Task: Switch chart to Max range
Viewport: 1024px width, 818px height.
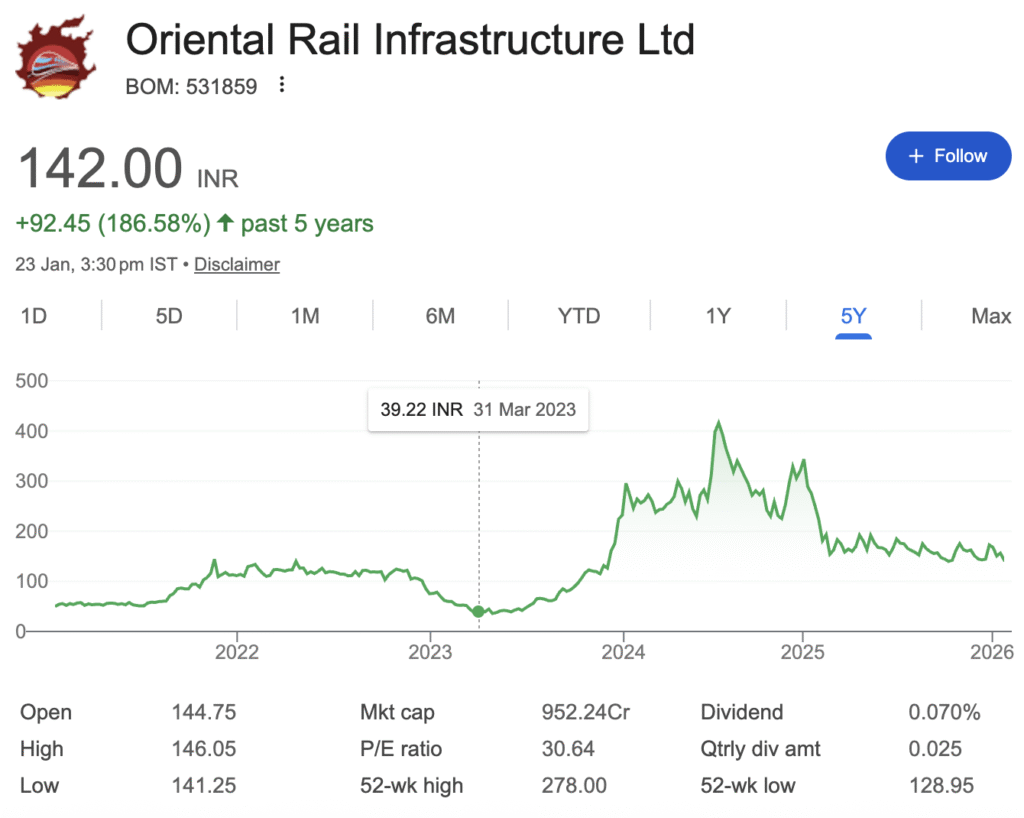Action: point(991,316)
